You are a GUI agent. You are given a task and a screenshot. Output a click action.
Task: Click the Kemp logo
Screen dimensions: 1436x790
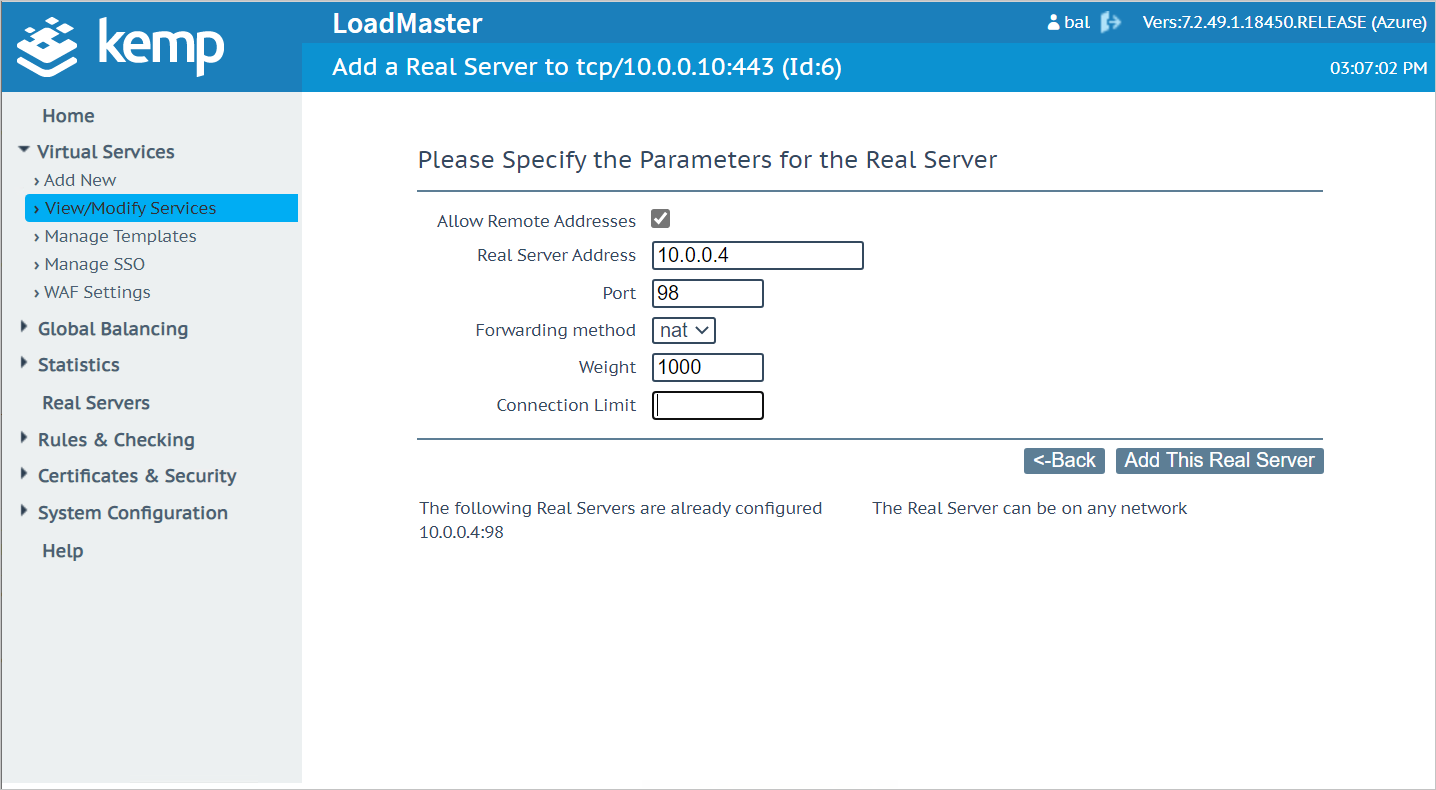[x=121, y=46]
